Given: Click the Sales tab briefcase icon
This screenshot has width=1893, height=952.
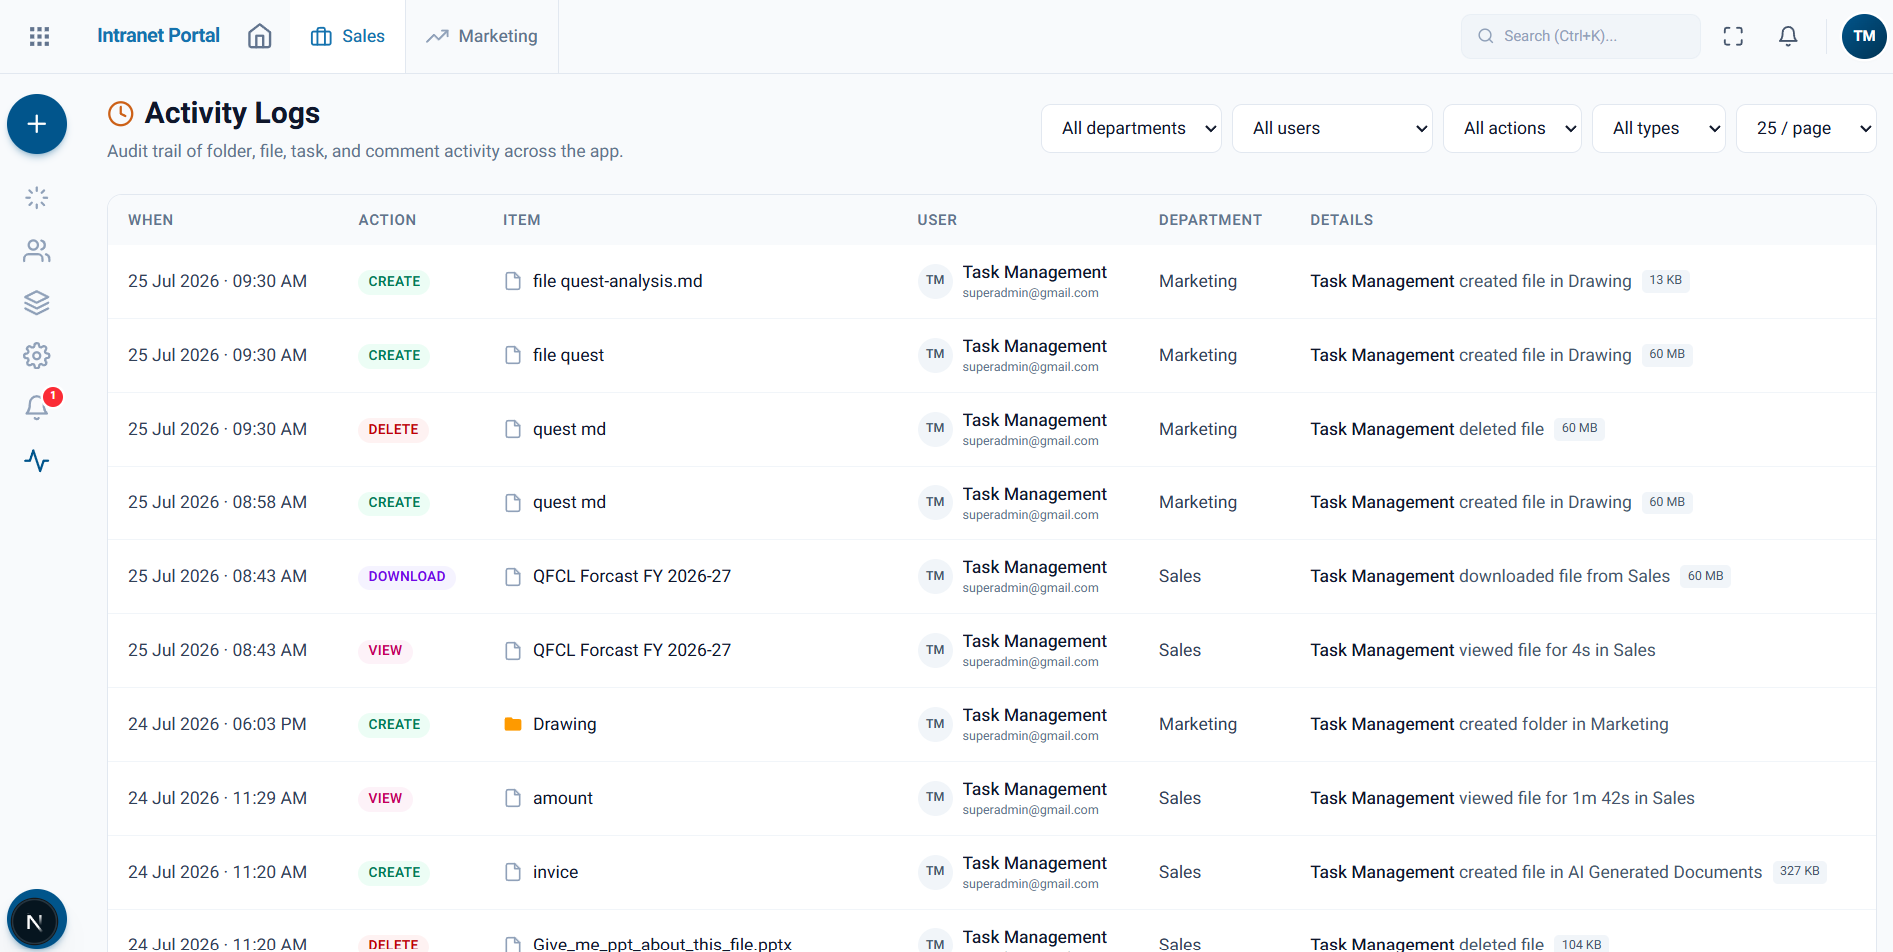Looking at the screenshot, I should [x=321, y=36].
